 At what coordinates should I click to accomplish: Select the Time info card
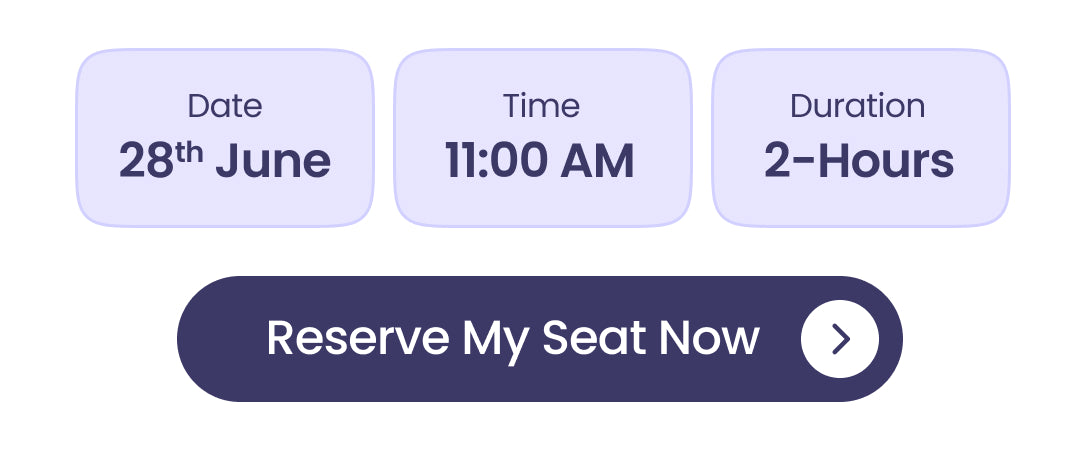click(542, 138)
